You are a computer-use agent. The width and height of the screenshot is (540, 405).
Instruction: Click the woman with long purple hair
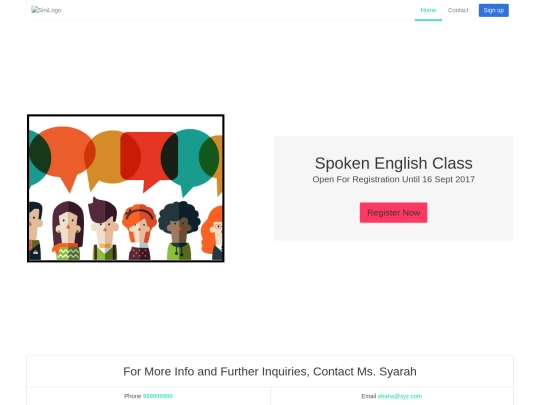click(x=68, y=230)
